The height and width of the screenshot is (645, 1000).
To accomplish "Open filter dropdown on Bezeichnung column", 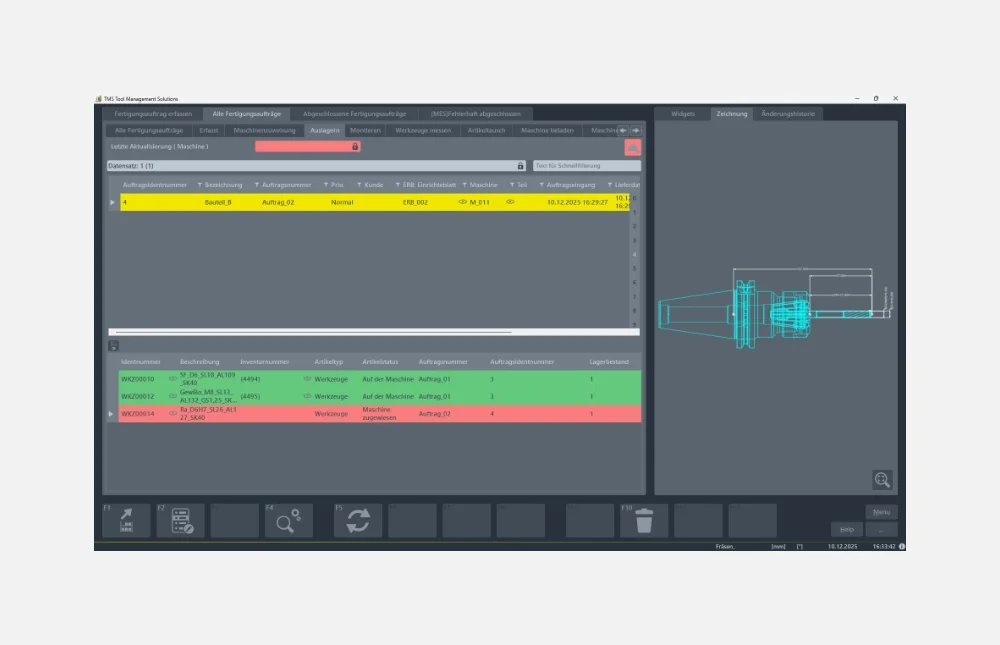I will coord(200,185).
